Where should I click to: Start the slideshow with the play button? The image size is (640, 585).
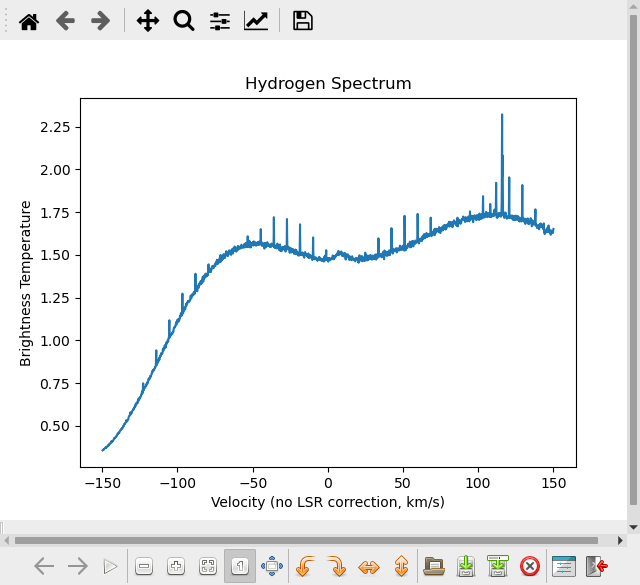[110, 566]
